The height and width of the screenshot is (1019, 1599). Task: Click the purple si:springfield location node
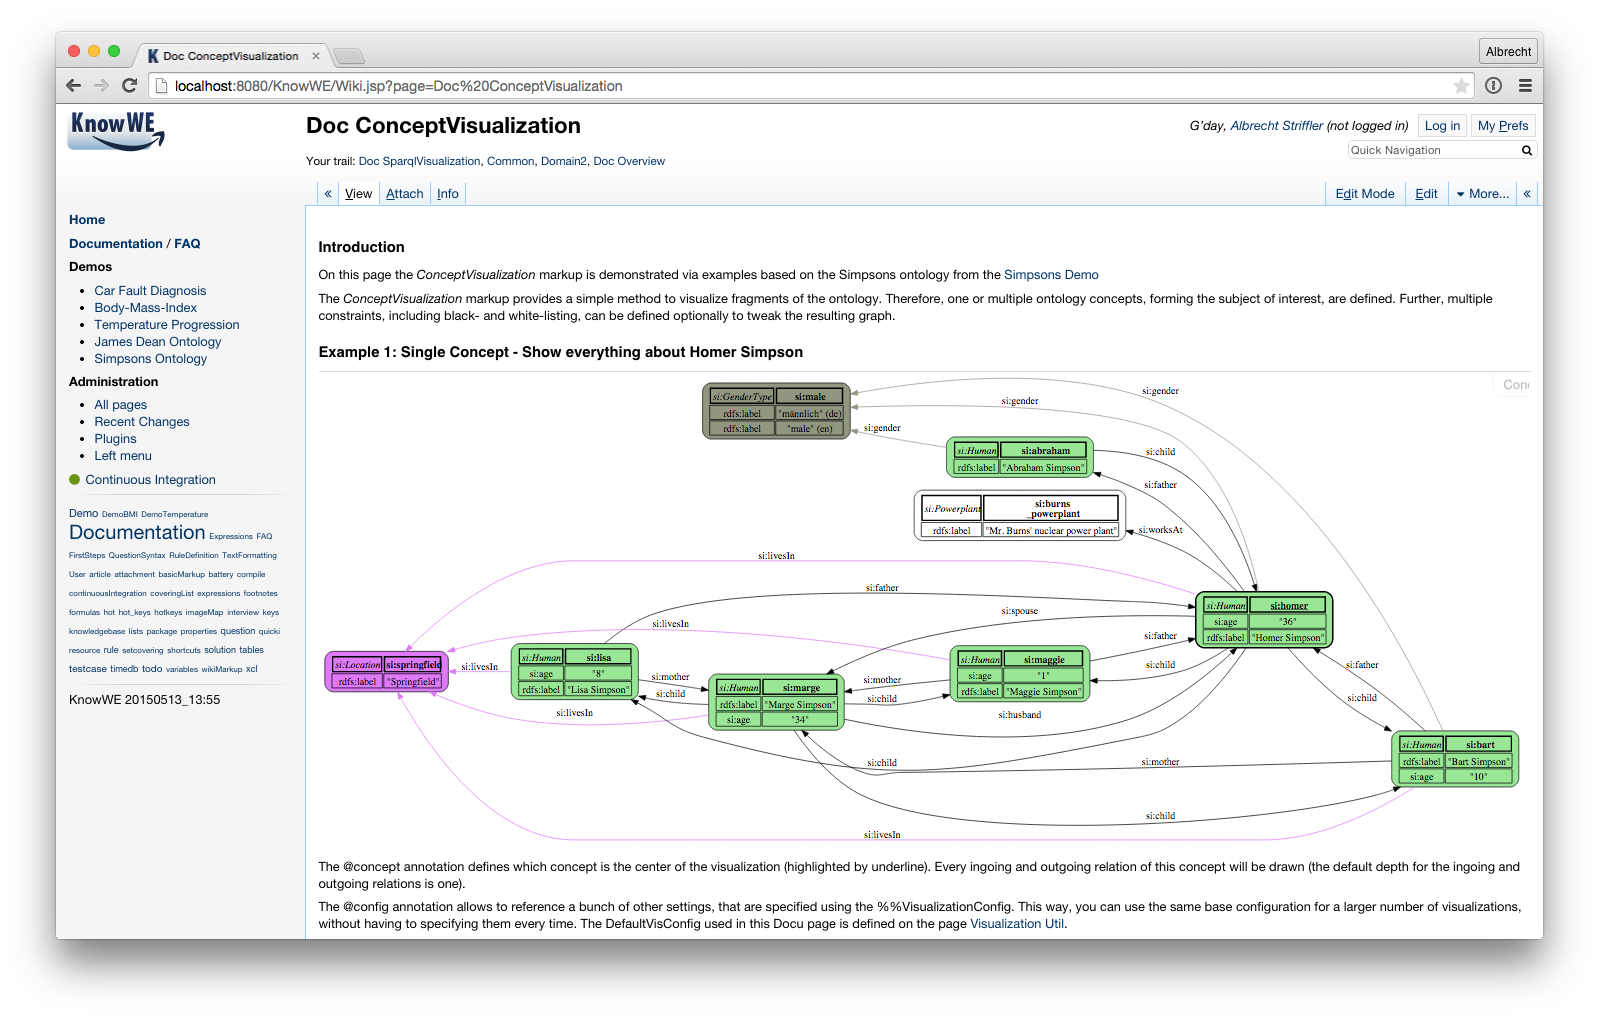387,672
